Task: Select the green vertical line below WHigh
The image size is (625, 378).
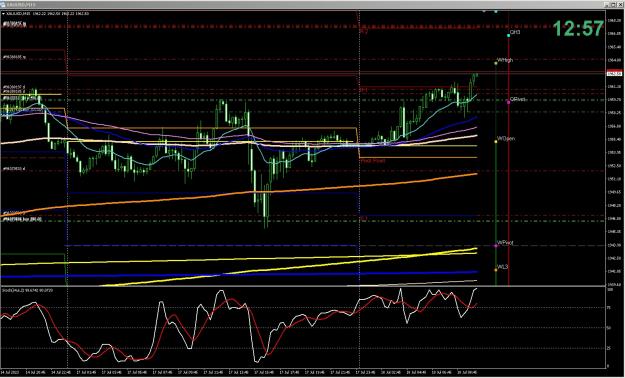Action: coord(496,175)
